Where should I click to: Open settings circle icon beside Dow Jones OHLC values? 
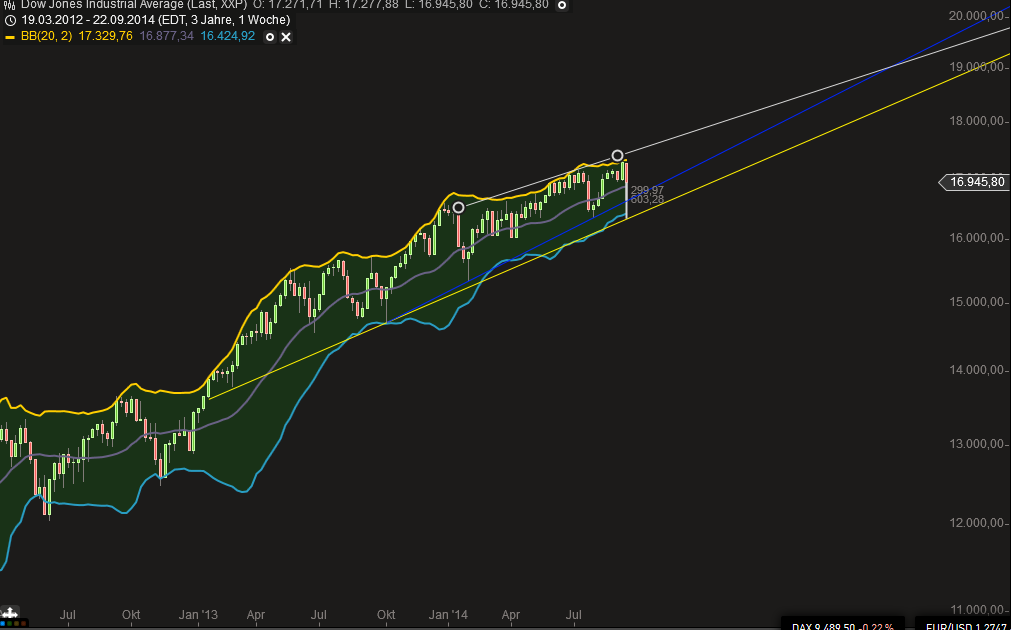coord(562,5)
